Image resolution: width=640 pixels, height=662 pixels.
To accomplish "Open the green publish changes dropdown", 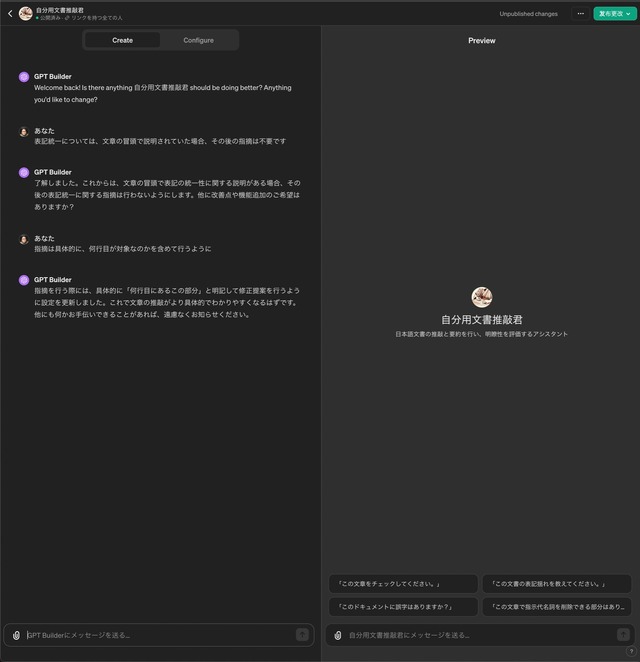I will 615,14.
